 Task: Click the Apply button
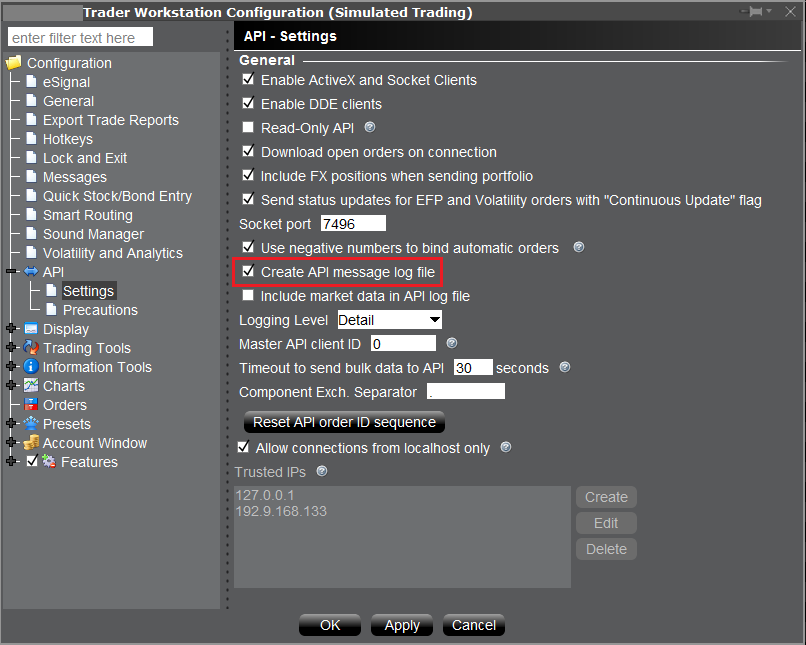click(x=401, y=625)
